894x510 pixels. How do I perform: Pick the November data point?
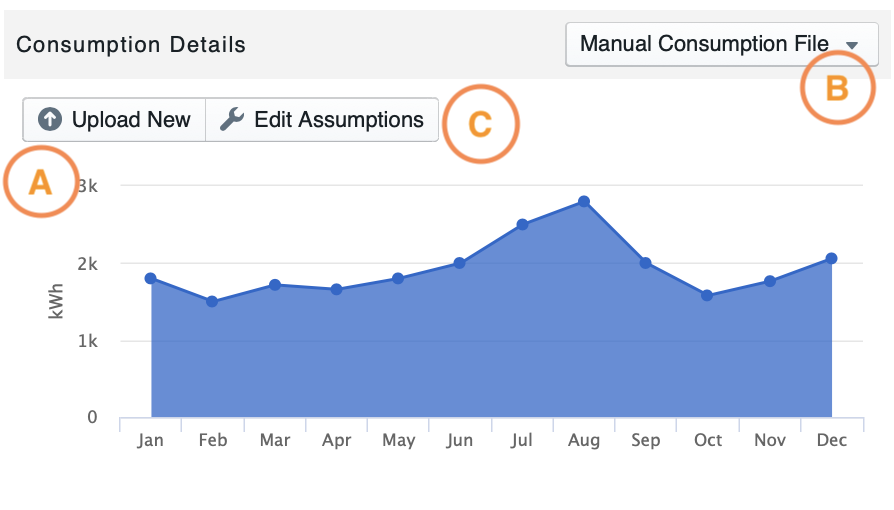click(x=769, y=281)
